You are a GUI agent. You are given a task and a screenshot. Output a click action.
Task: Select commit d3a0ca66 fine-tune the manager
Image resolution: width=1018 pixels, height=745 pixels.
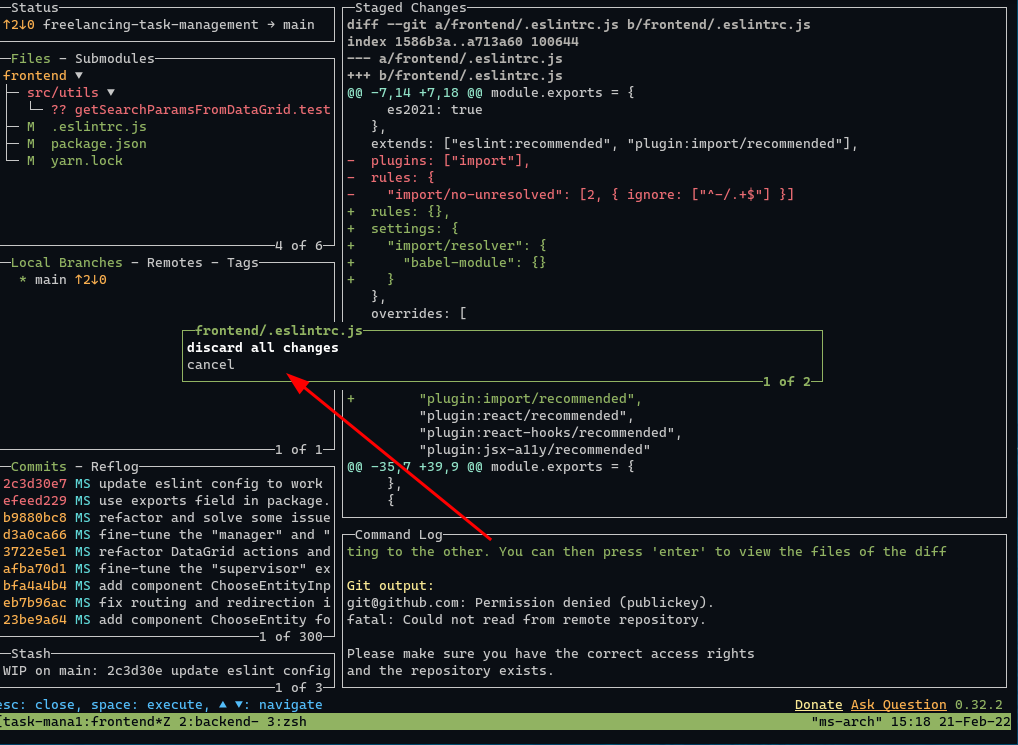coord(166,535)
